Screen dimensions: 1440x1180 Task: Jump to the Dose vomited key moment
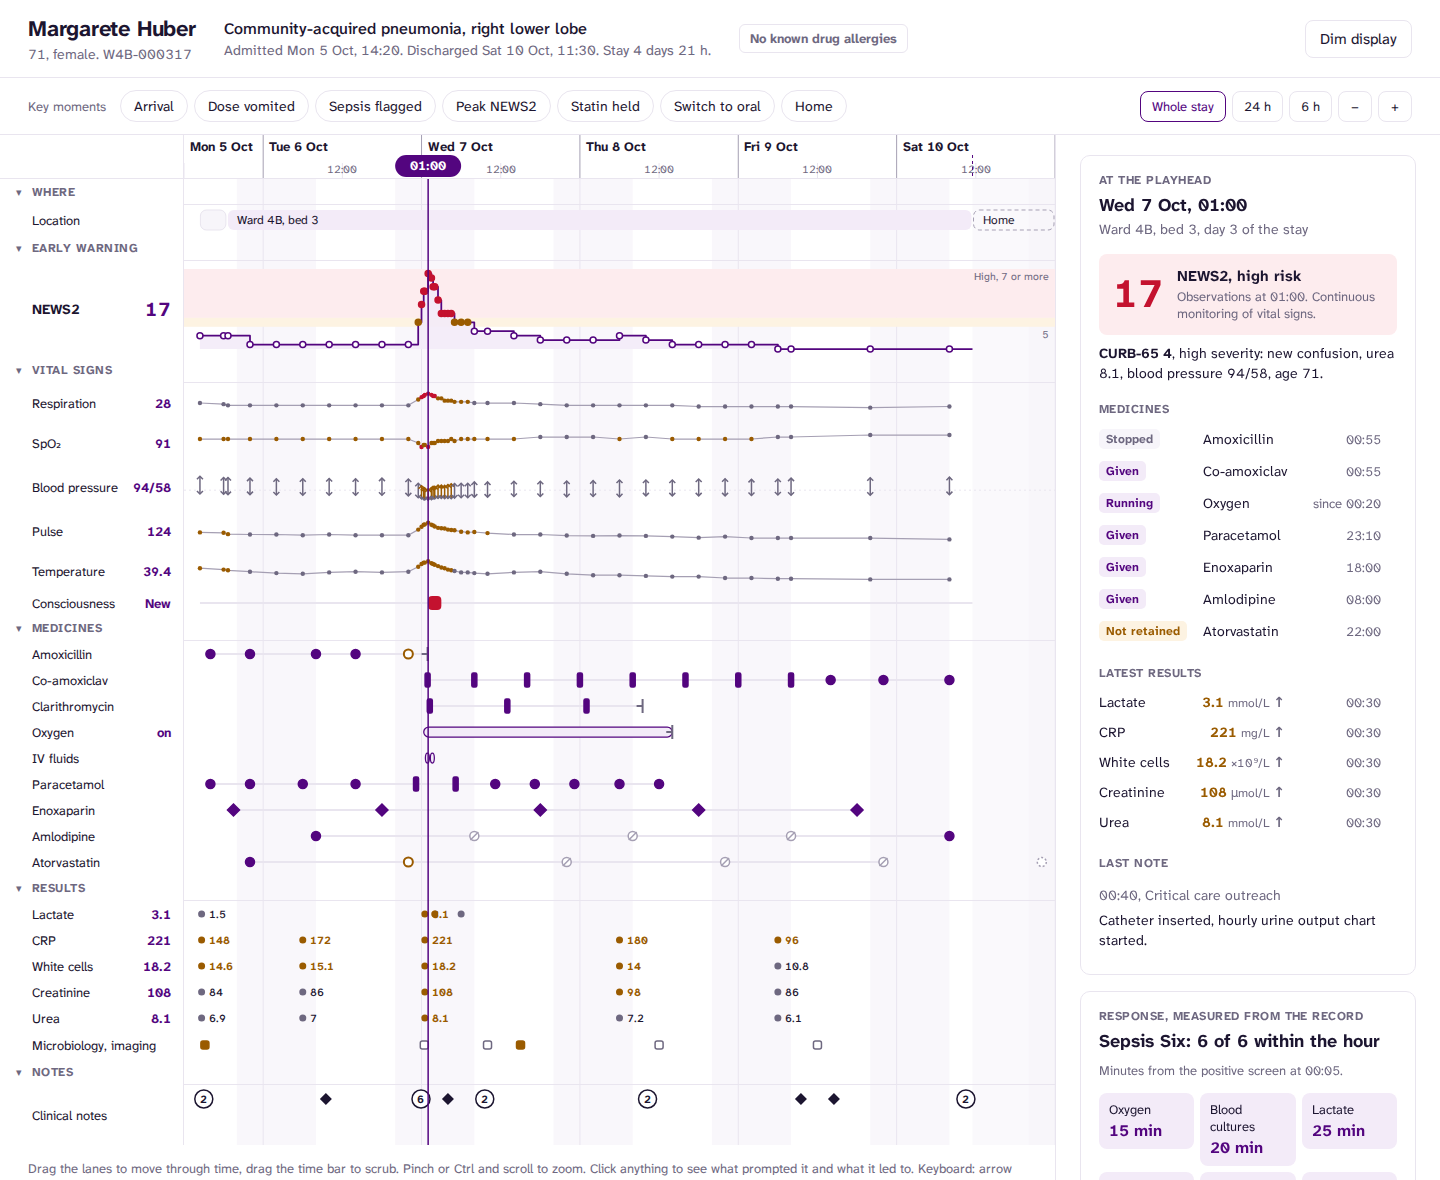pos(251,107)
